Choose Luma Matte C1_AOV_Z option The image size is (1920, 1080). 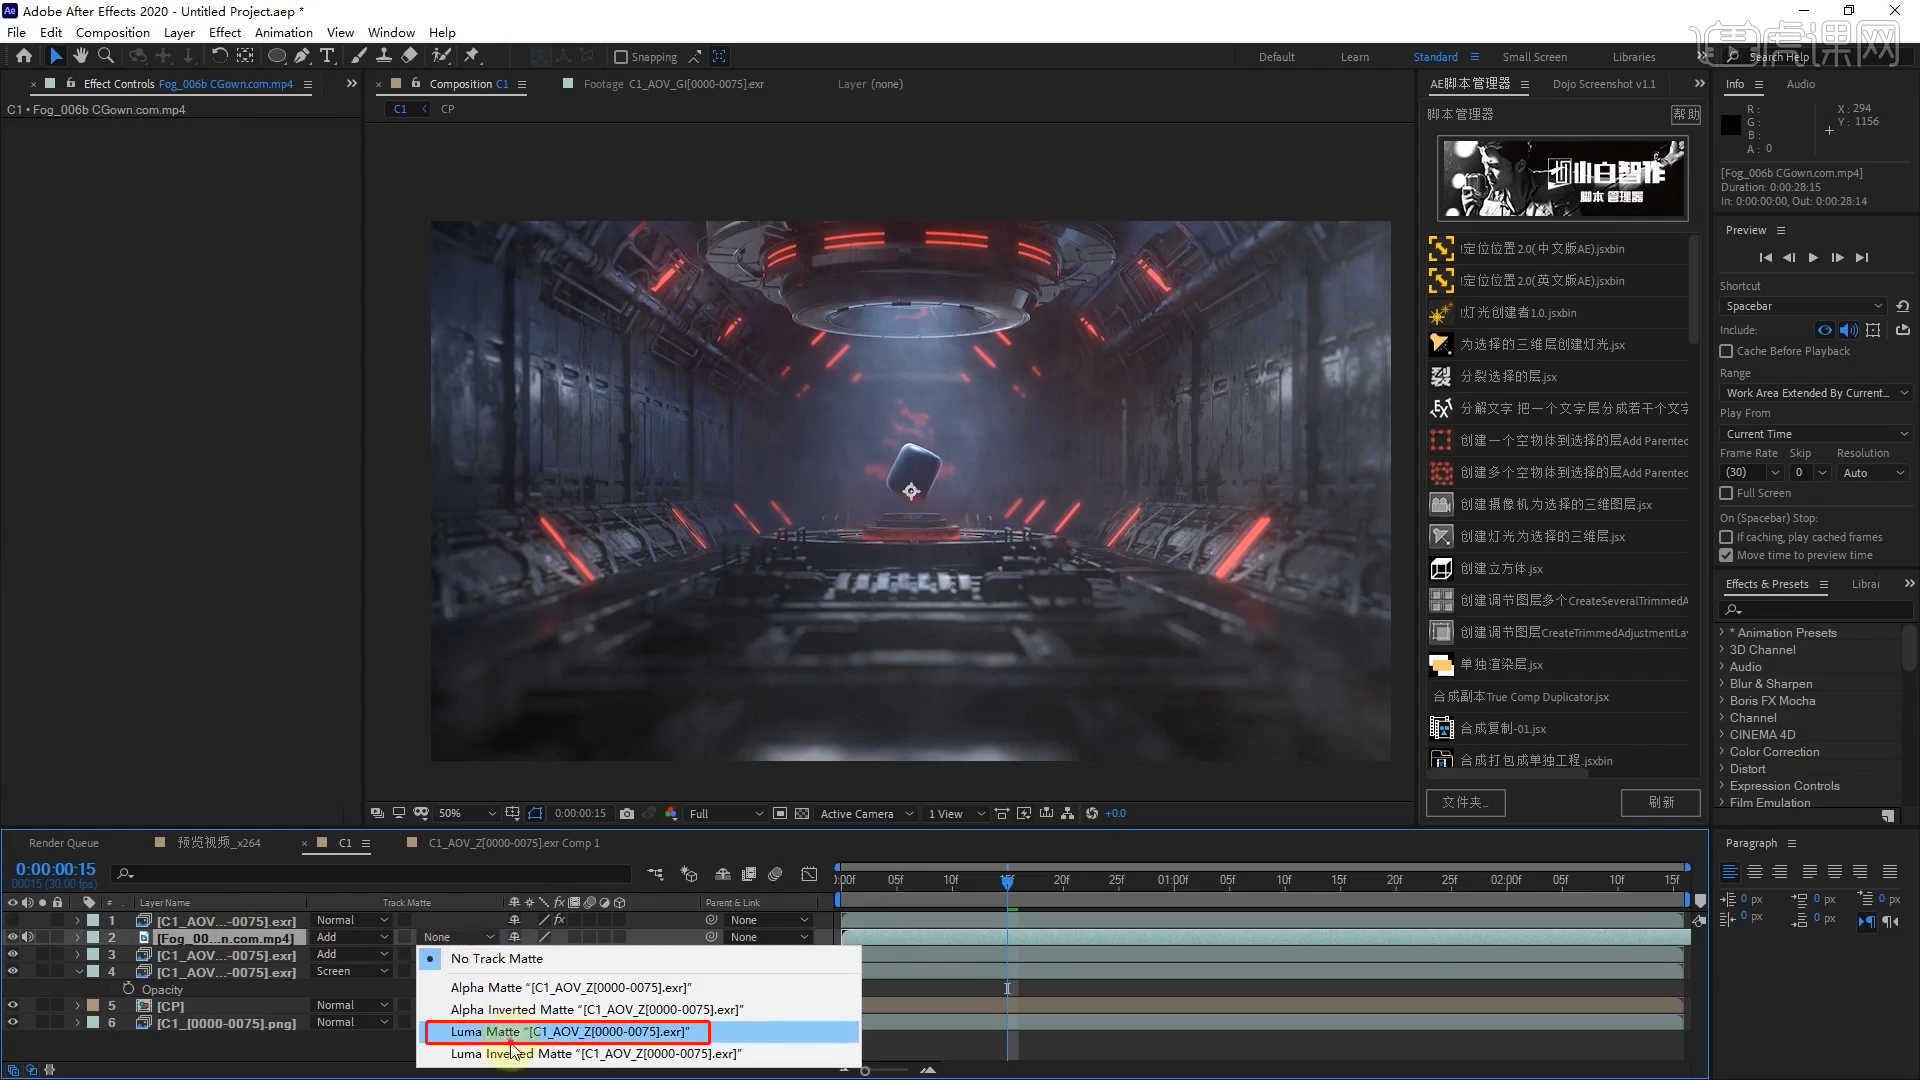point(638,1031)
